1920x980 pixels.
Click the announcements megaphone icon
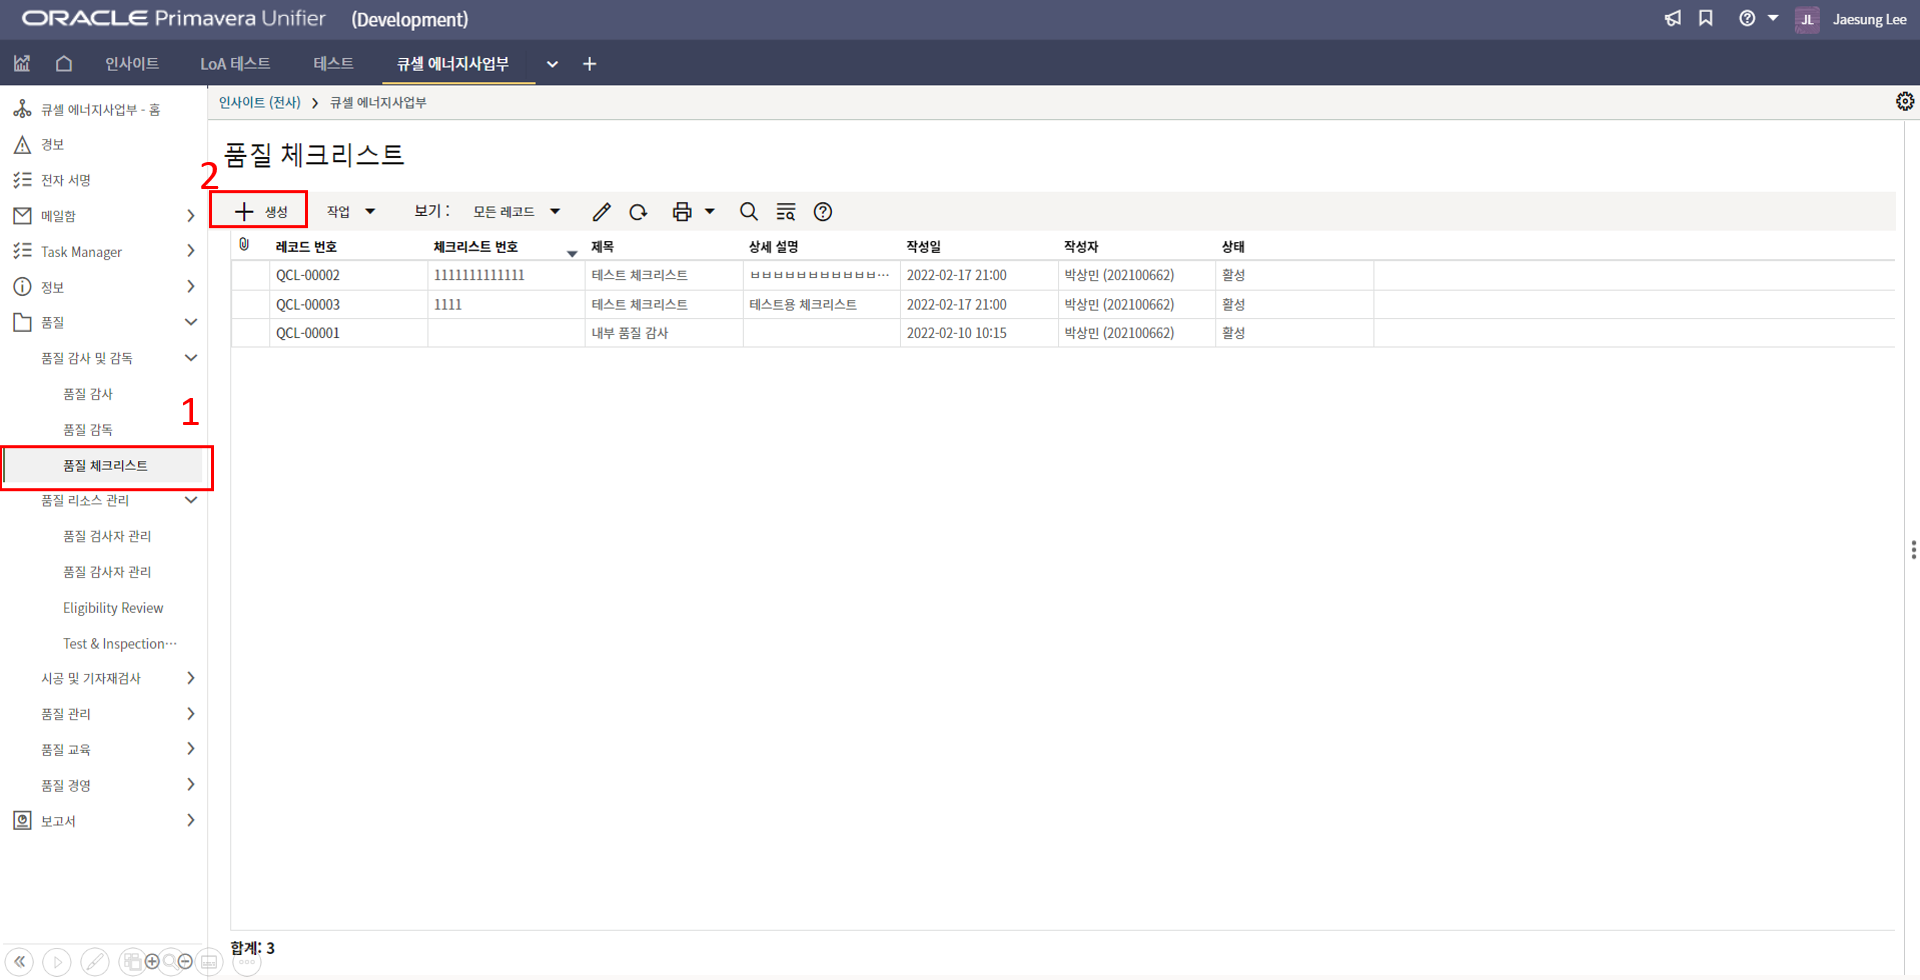[x=1673, y=19]
